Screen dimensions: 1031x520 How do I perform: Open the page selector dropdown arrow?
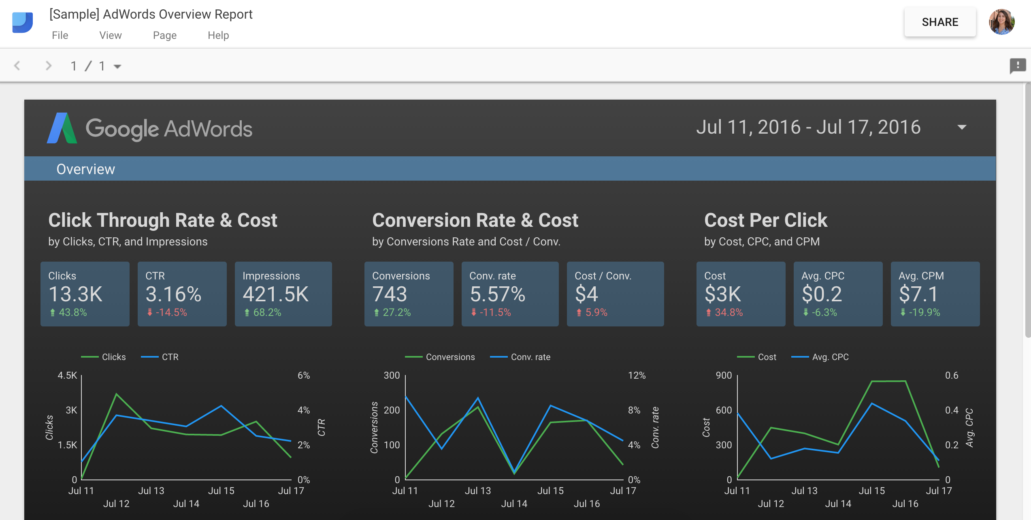coord(117,66)
